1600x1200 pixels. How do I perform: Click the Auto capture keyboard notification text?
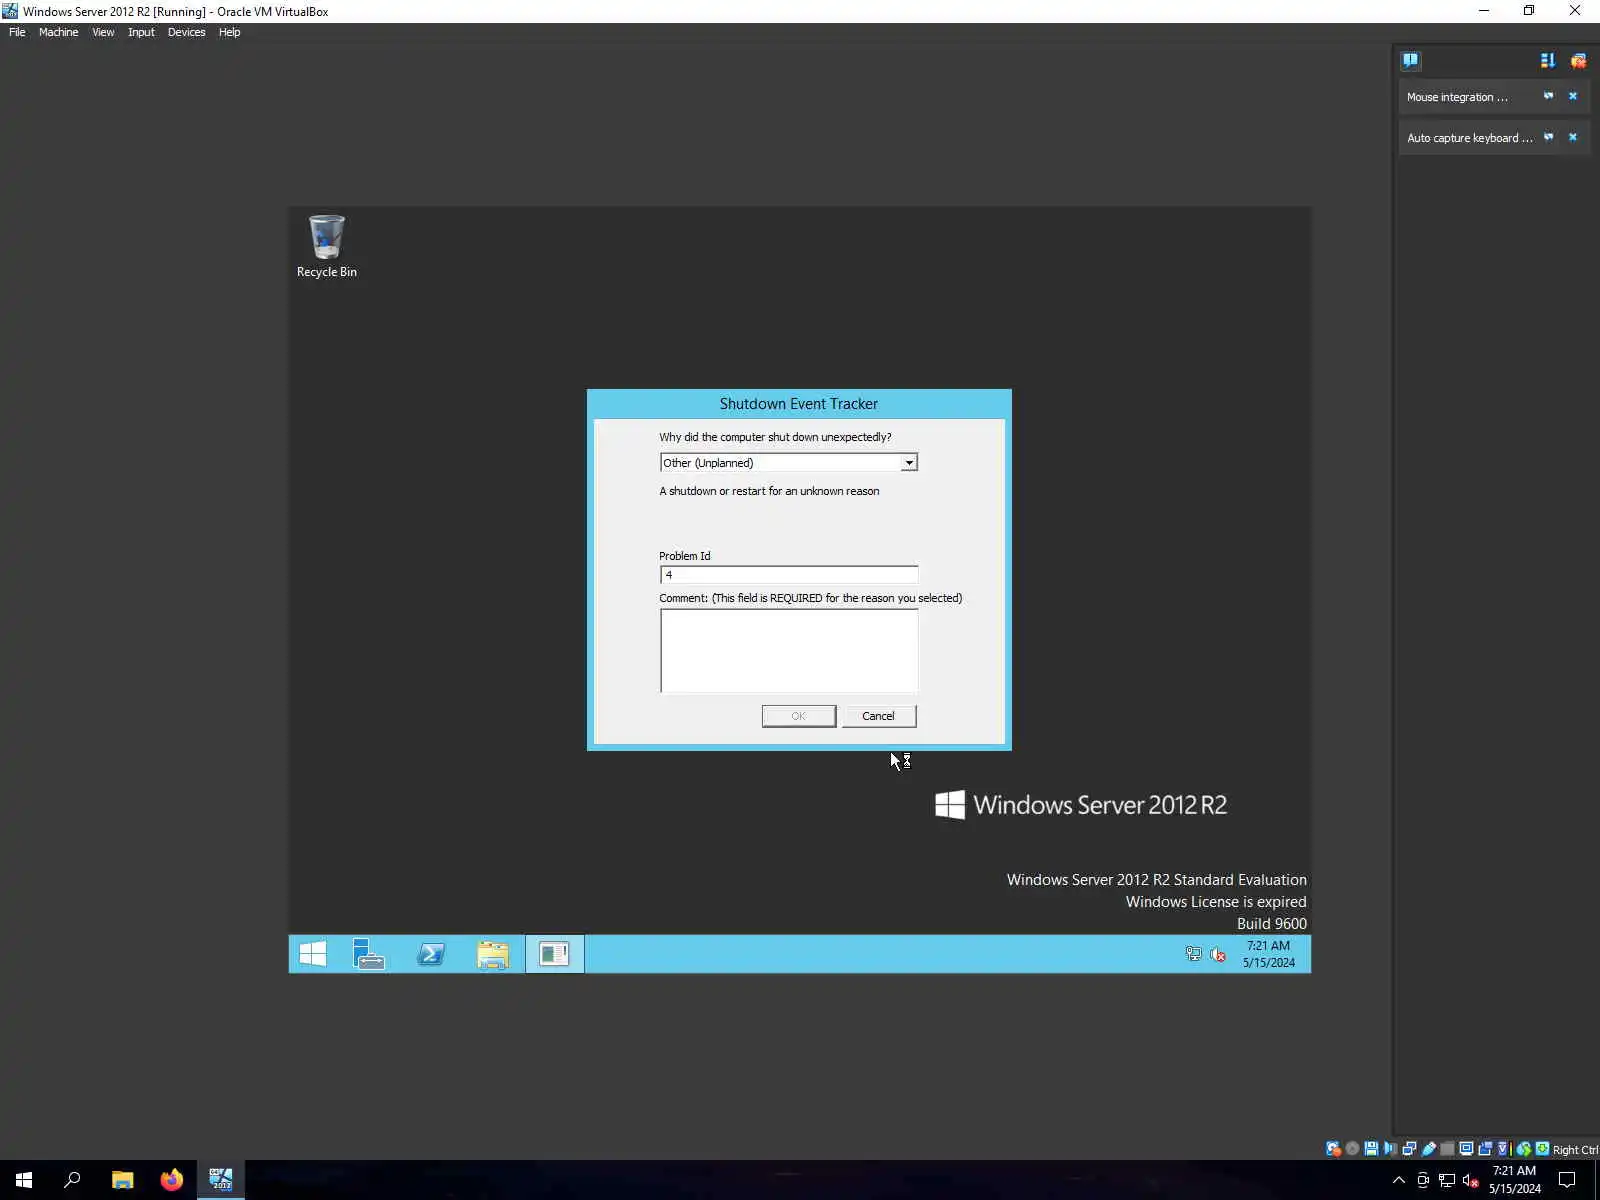1469,138
